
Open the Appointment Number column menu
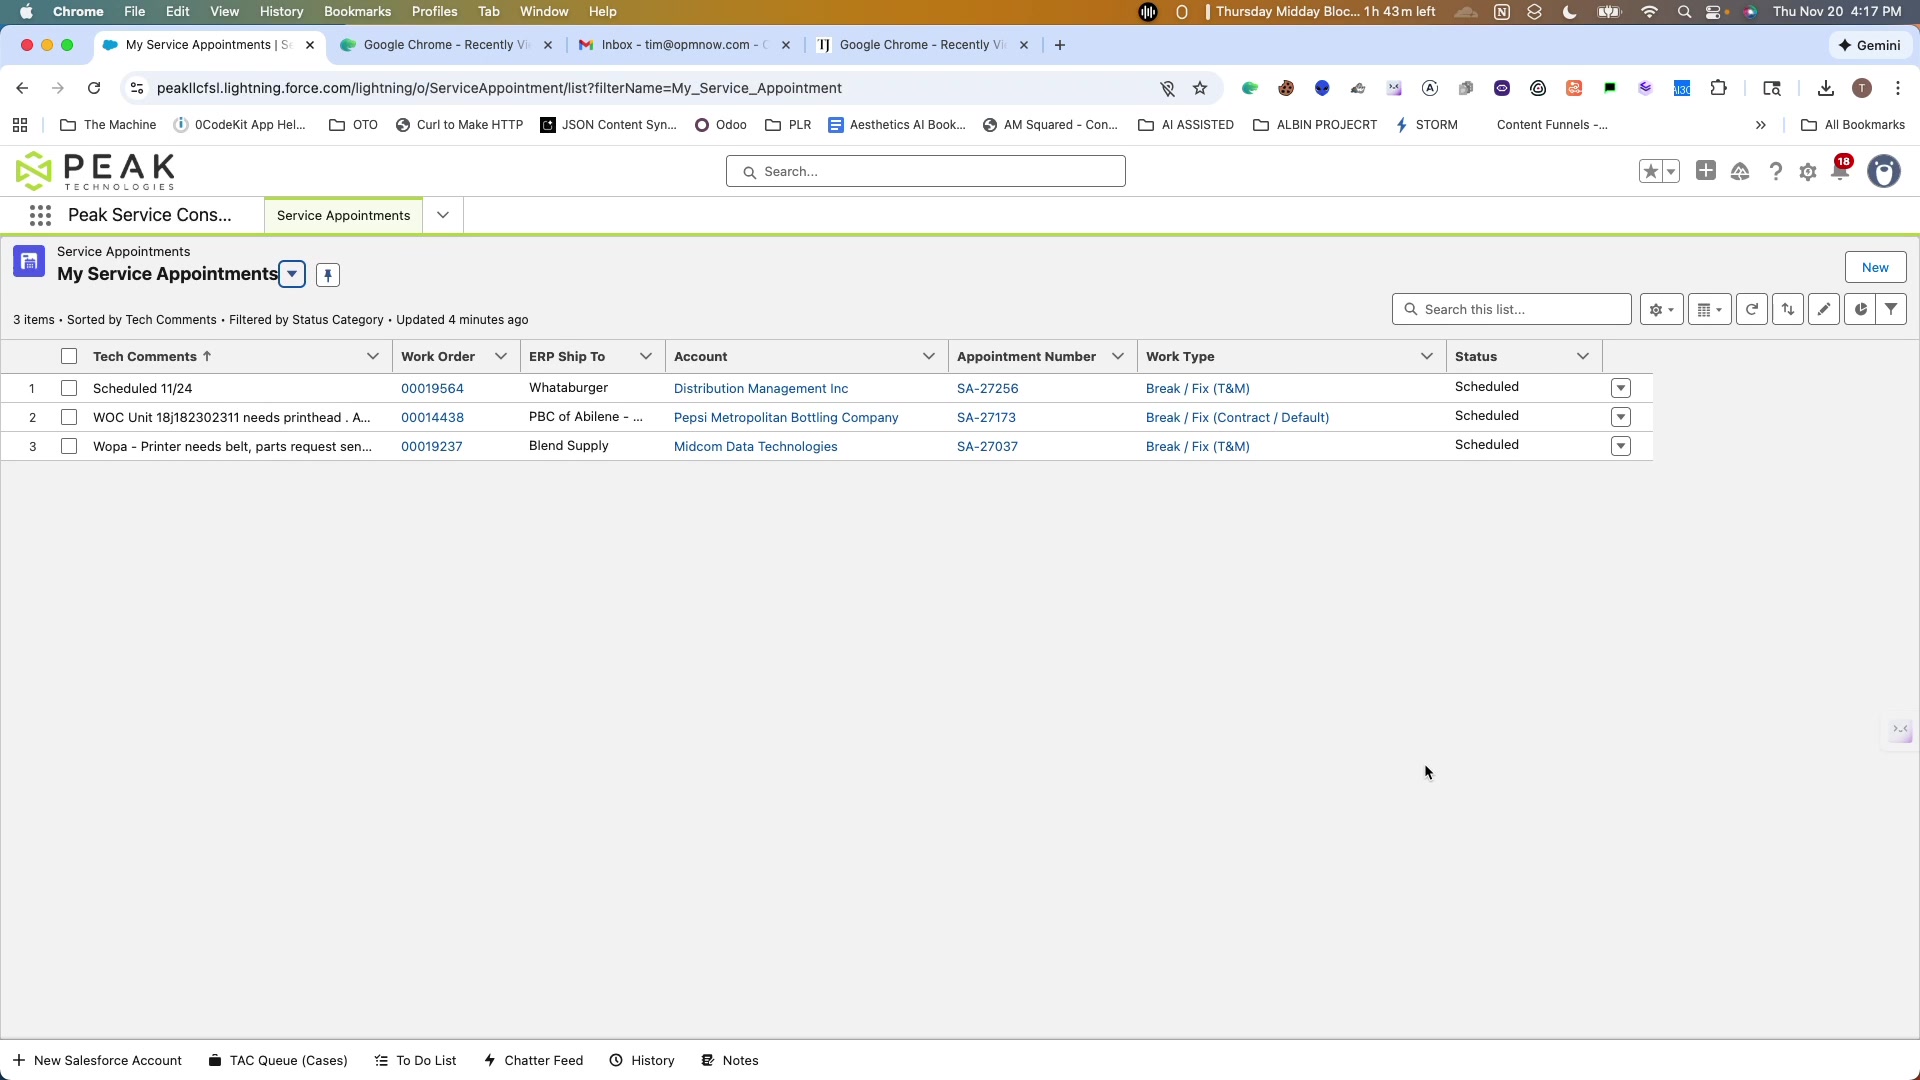coord(1118,357)
